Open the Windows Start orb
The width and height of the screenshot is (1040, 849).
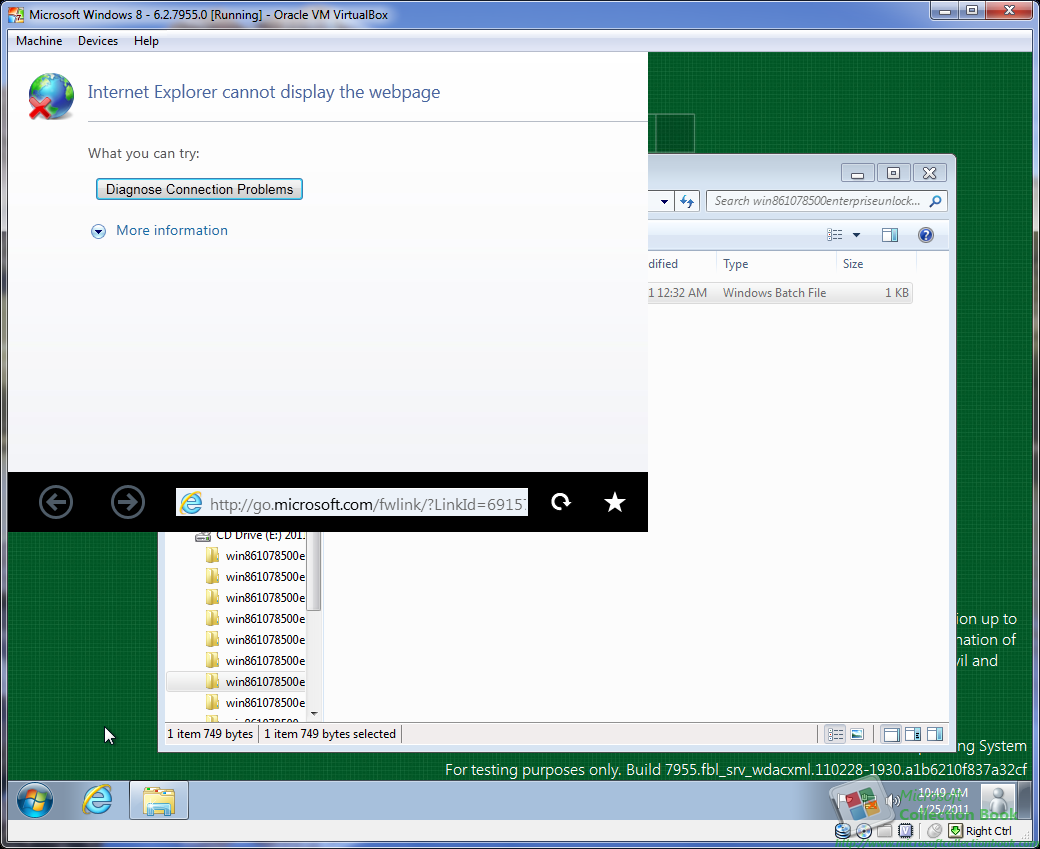(34, 800)
